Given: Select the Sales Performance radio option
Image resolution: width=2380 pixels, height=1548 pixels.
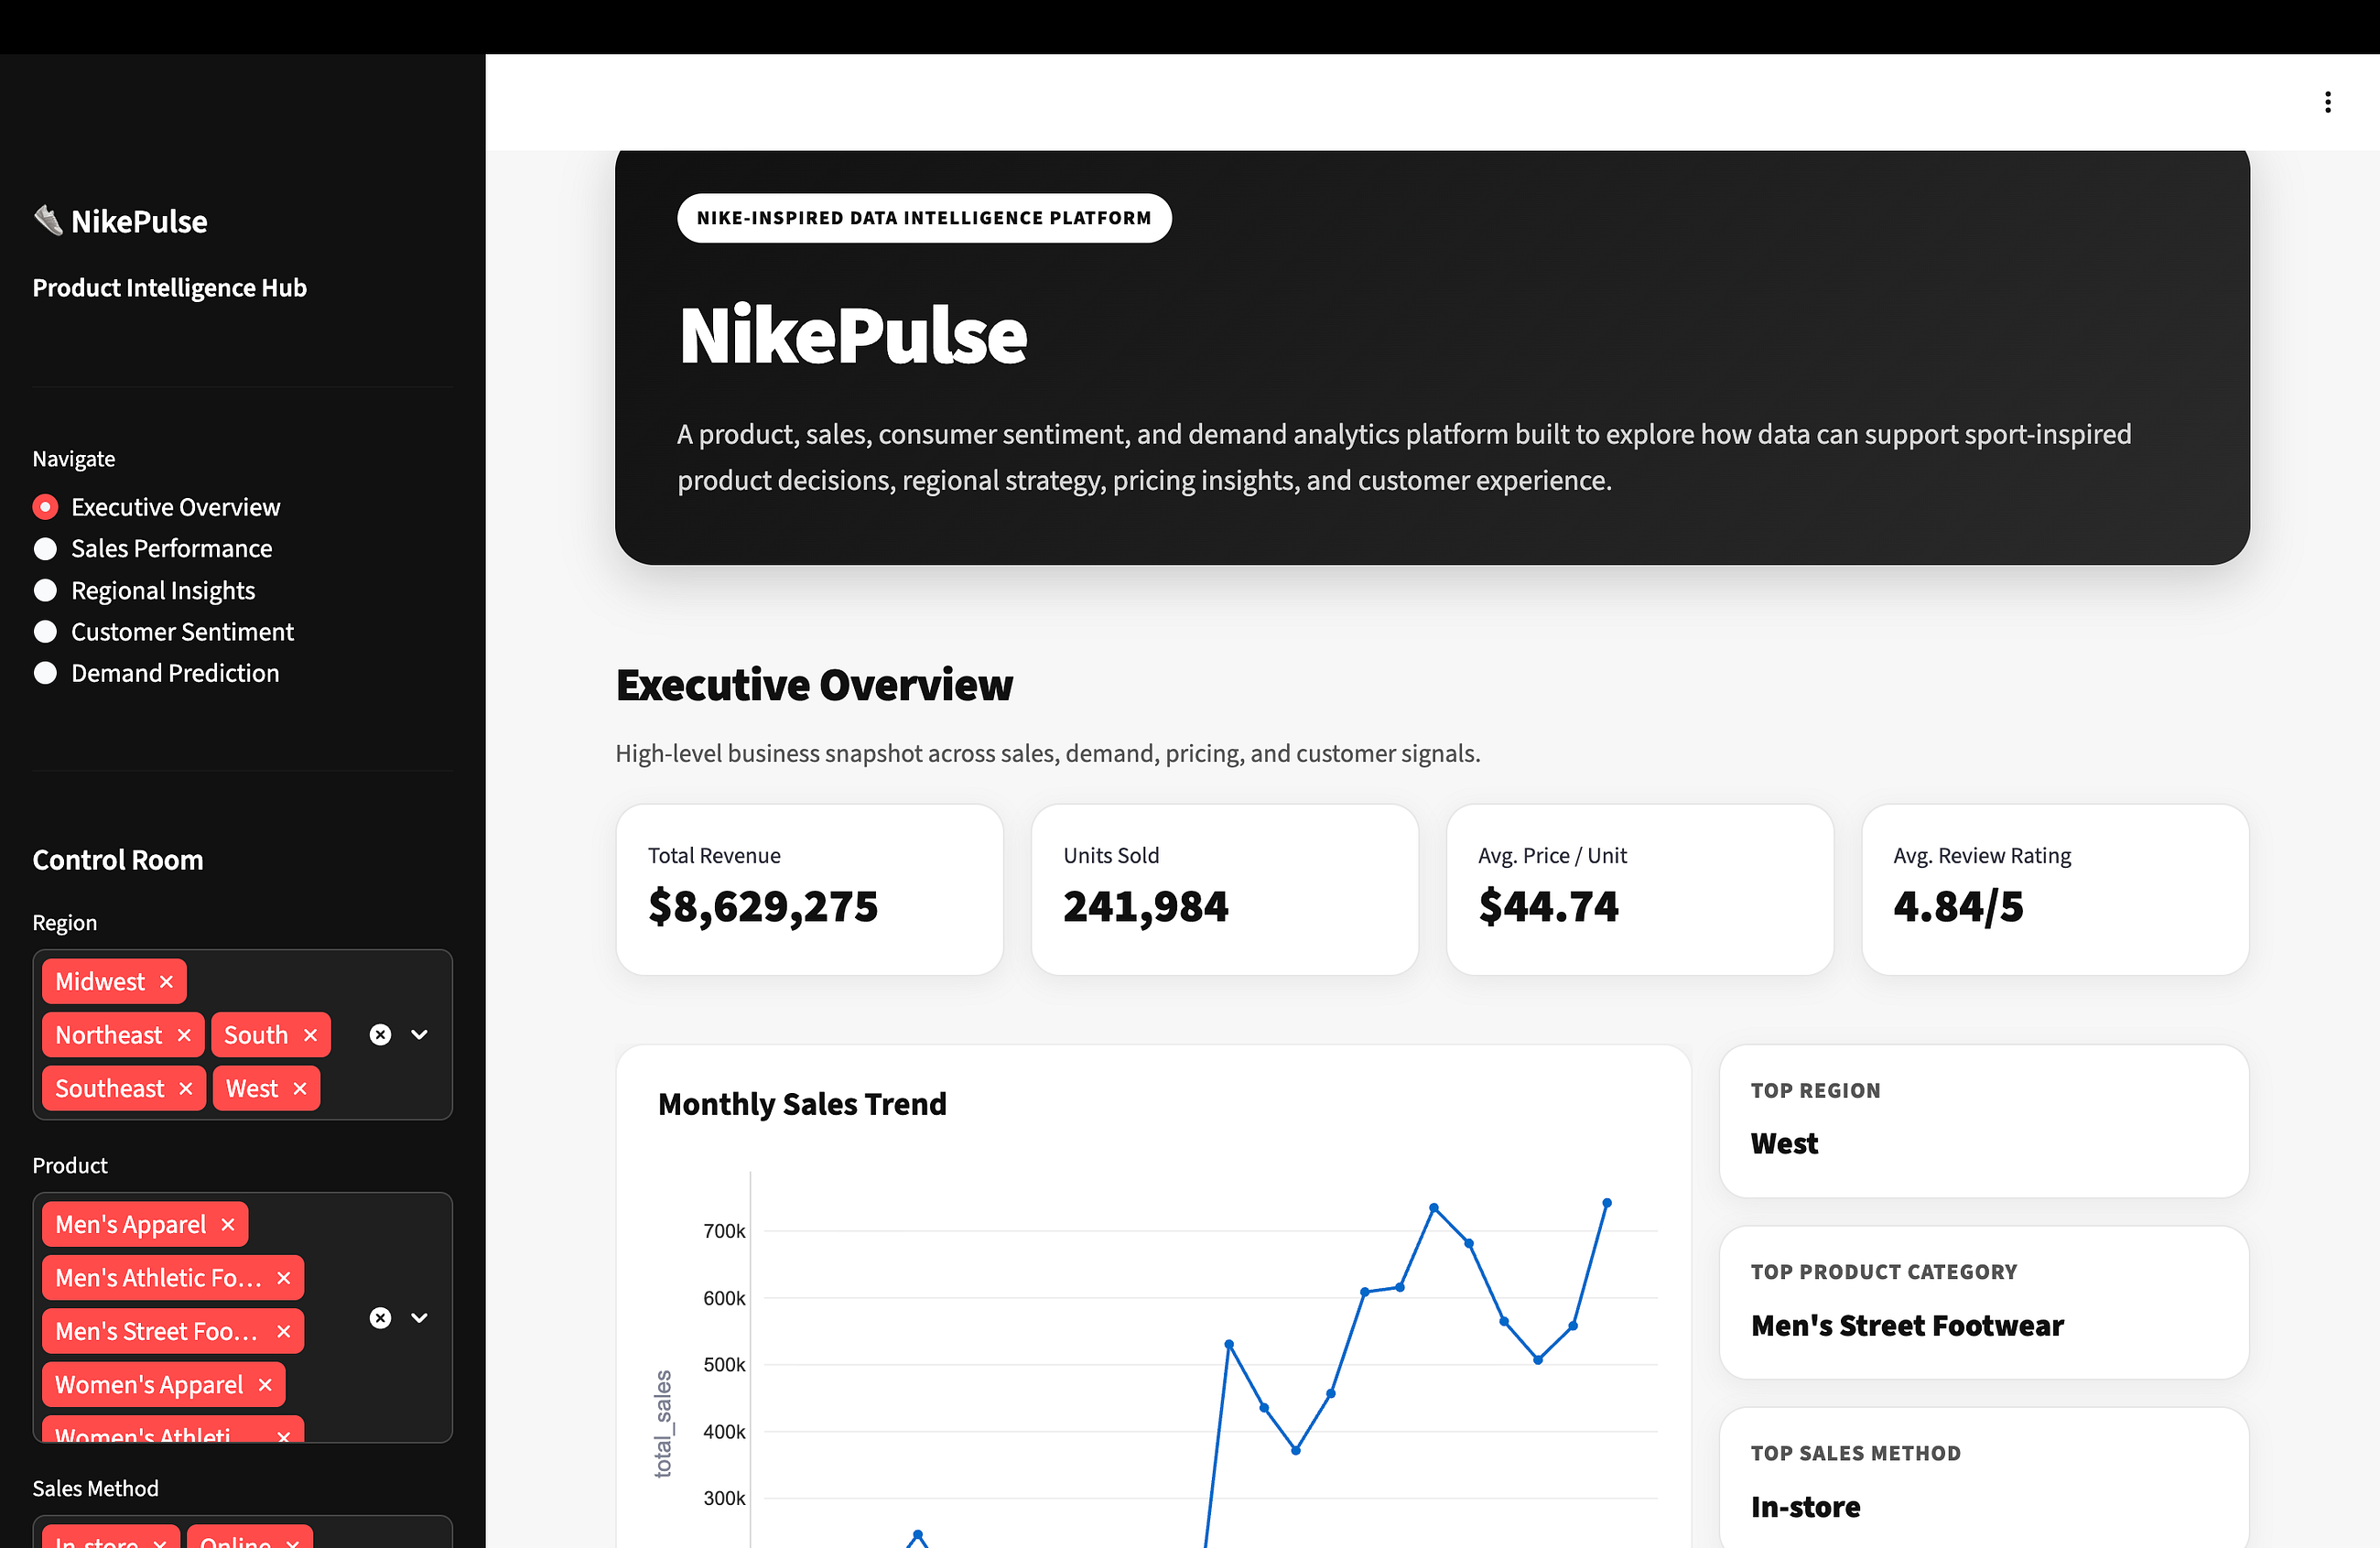Looking at the screenshot, I should pos(45,549).
